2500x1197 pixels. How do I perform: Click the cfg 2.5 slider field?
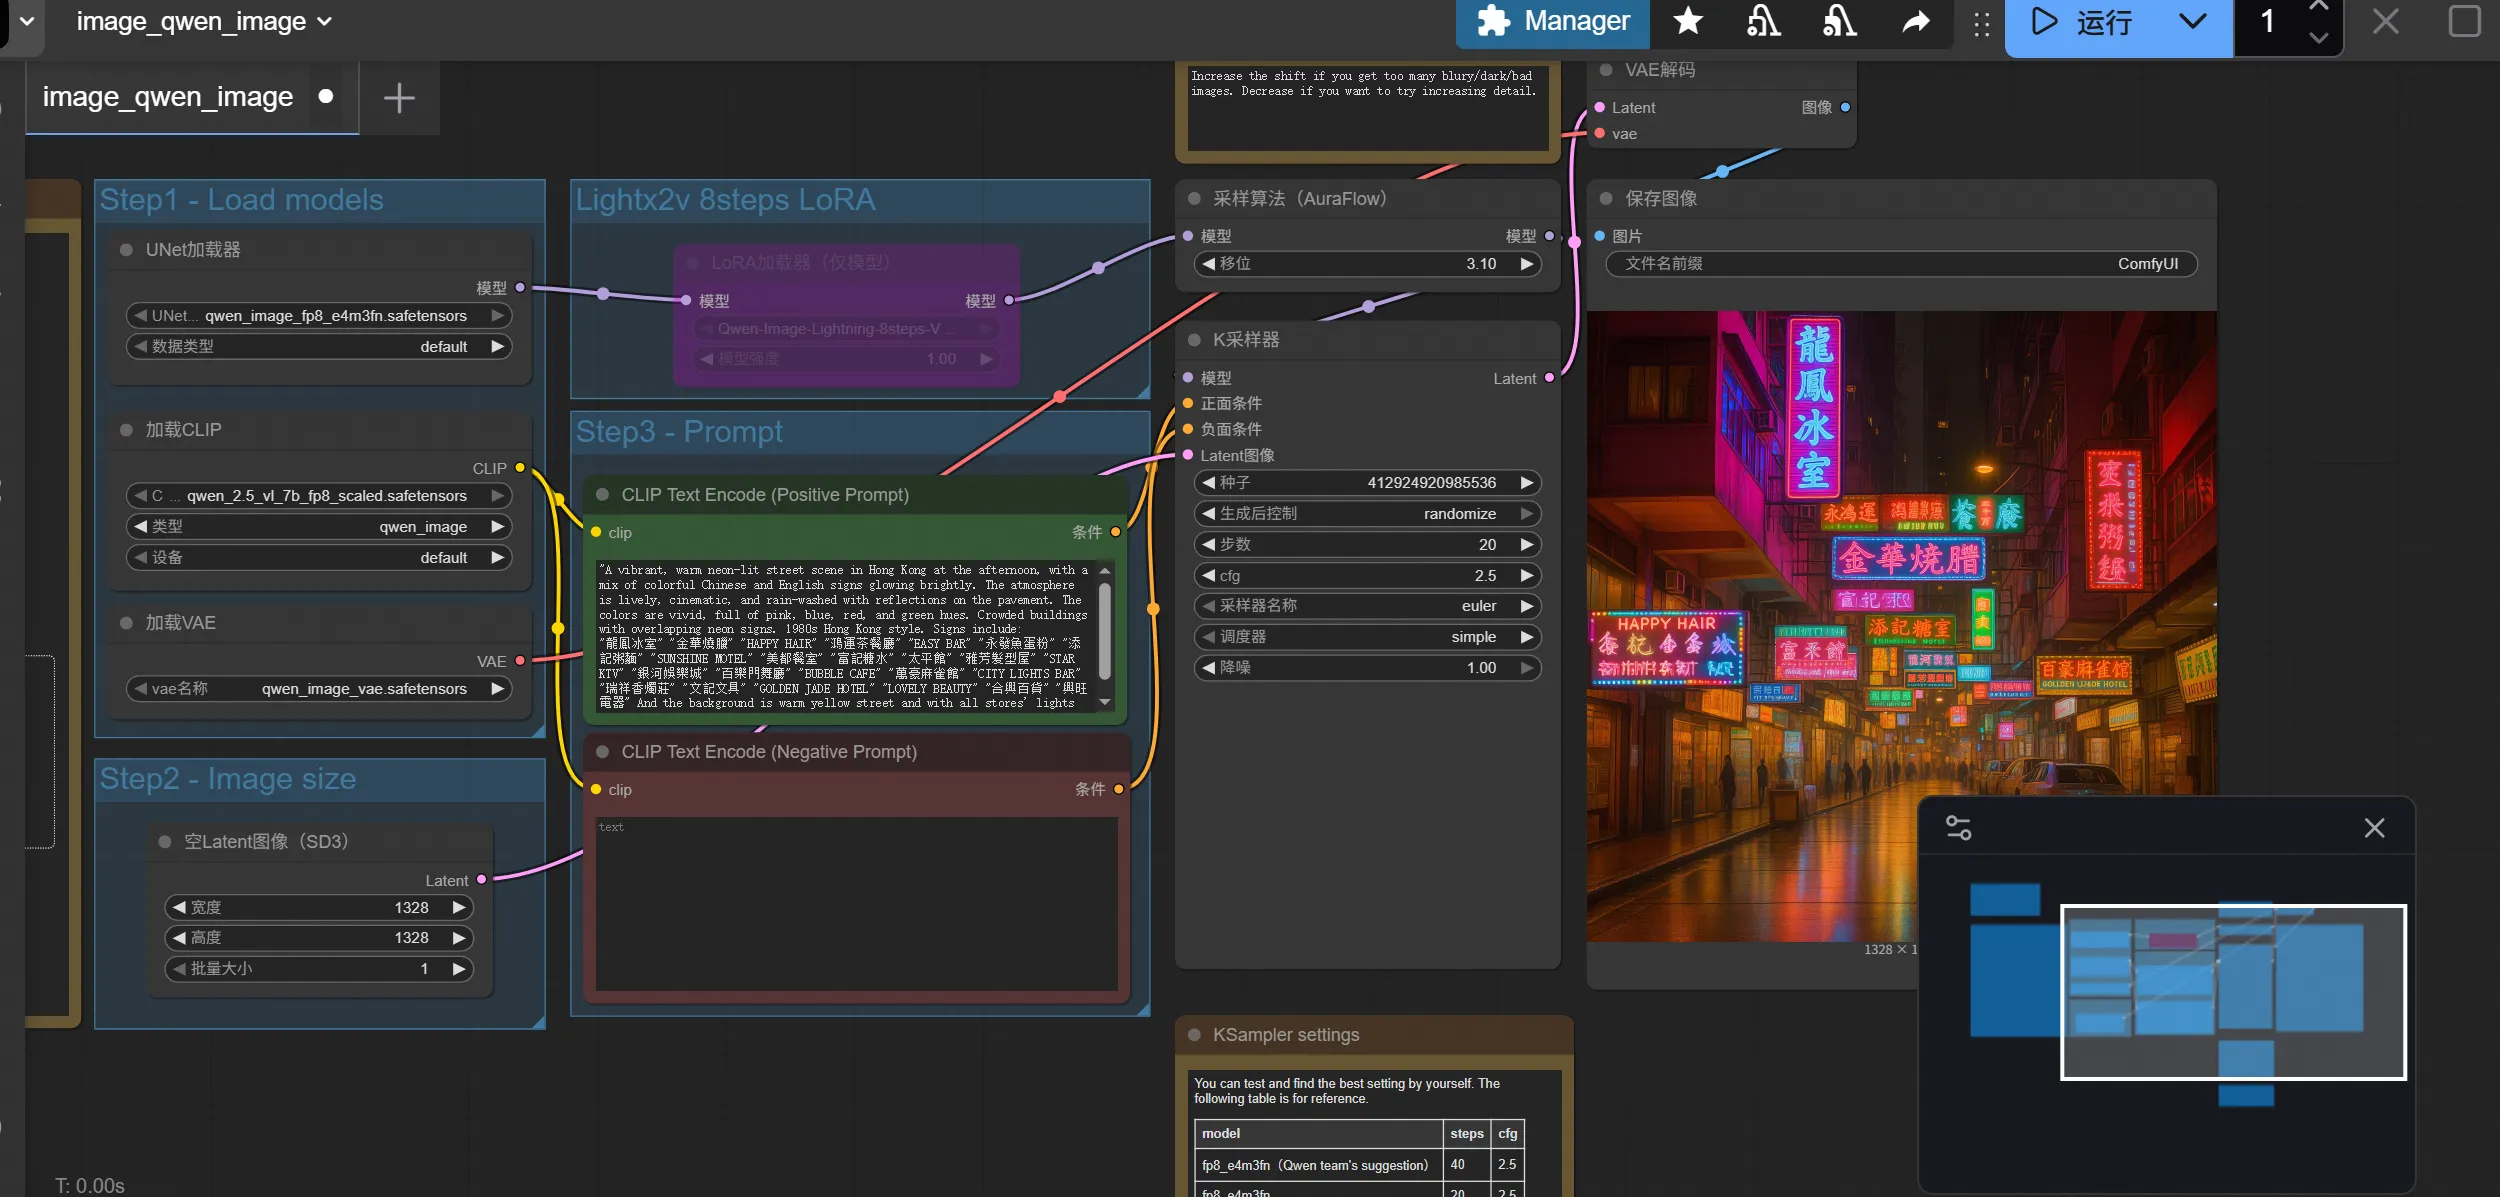tap(1367, 576)
